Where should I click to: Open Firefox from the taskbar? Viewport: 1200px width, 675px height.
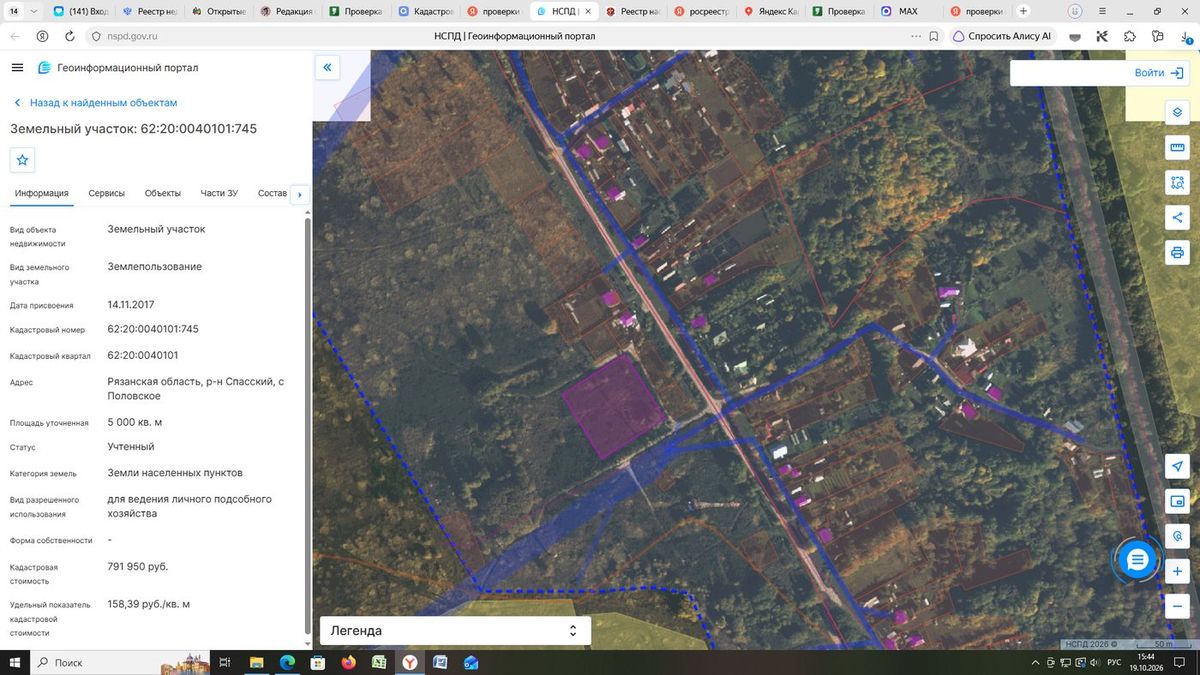coord(348,662)
